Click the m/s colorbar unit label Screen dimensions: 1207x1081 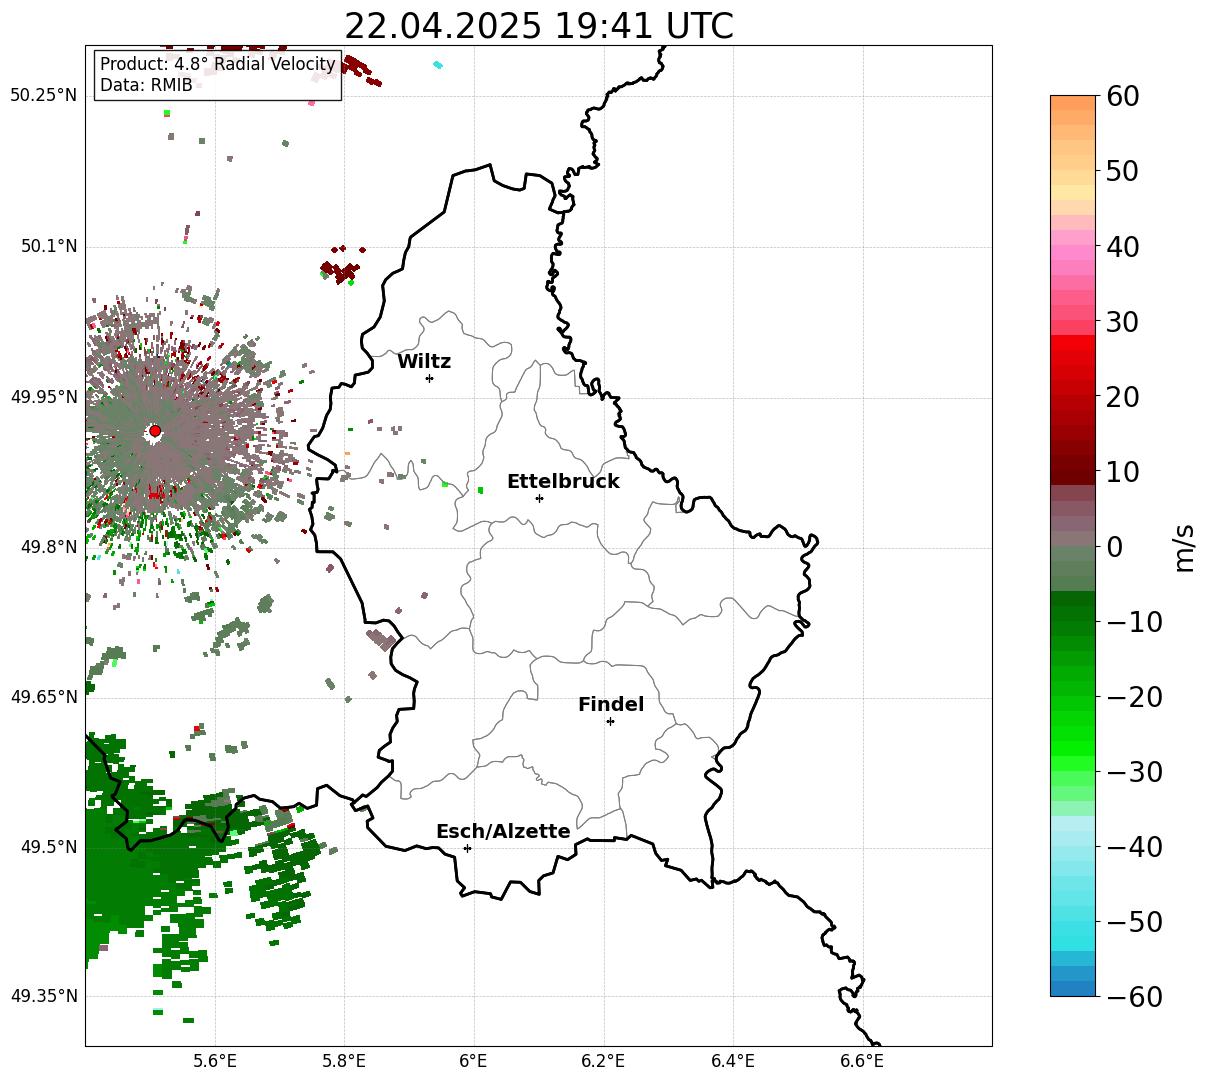pos(1185,547)
